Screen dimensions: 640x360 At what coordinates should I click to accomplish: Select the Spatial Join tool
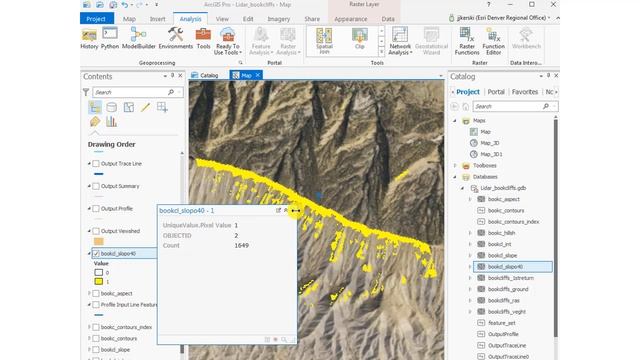tap(324, 41)
